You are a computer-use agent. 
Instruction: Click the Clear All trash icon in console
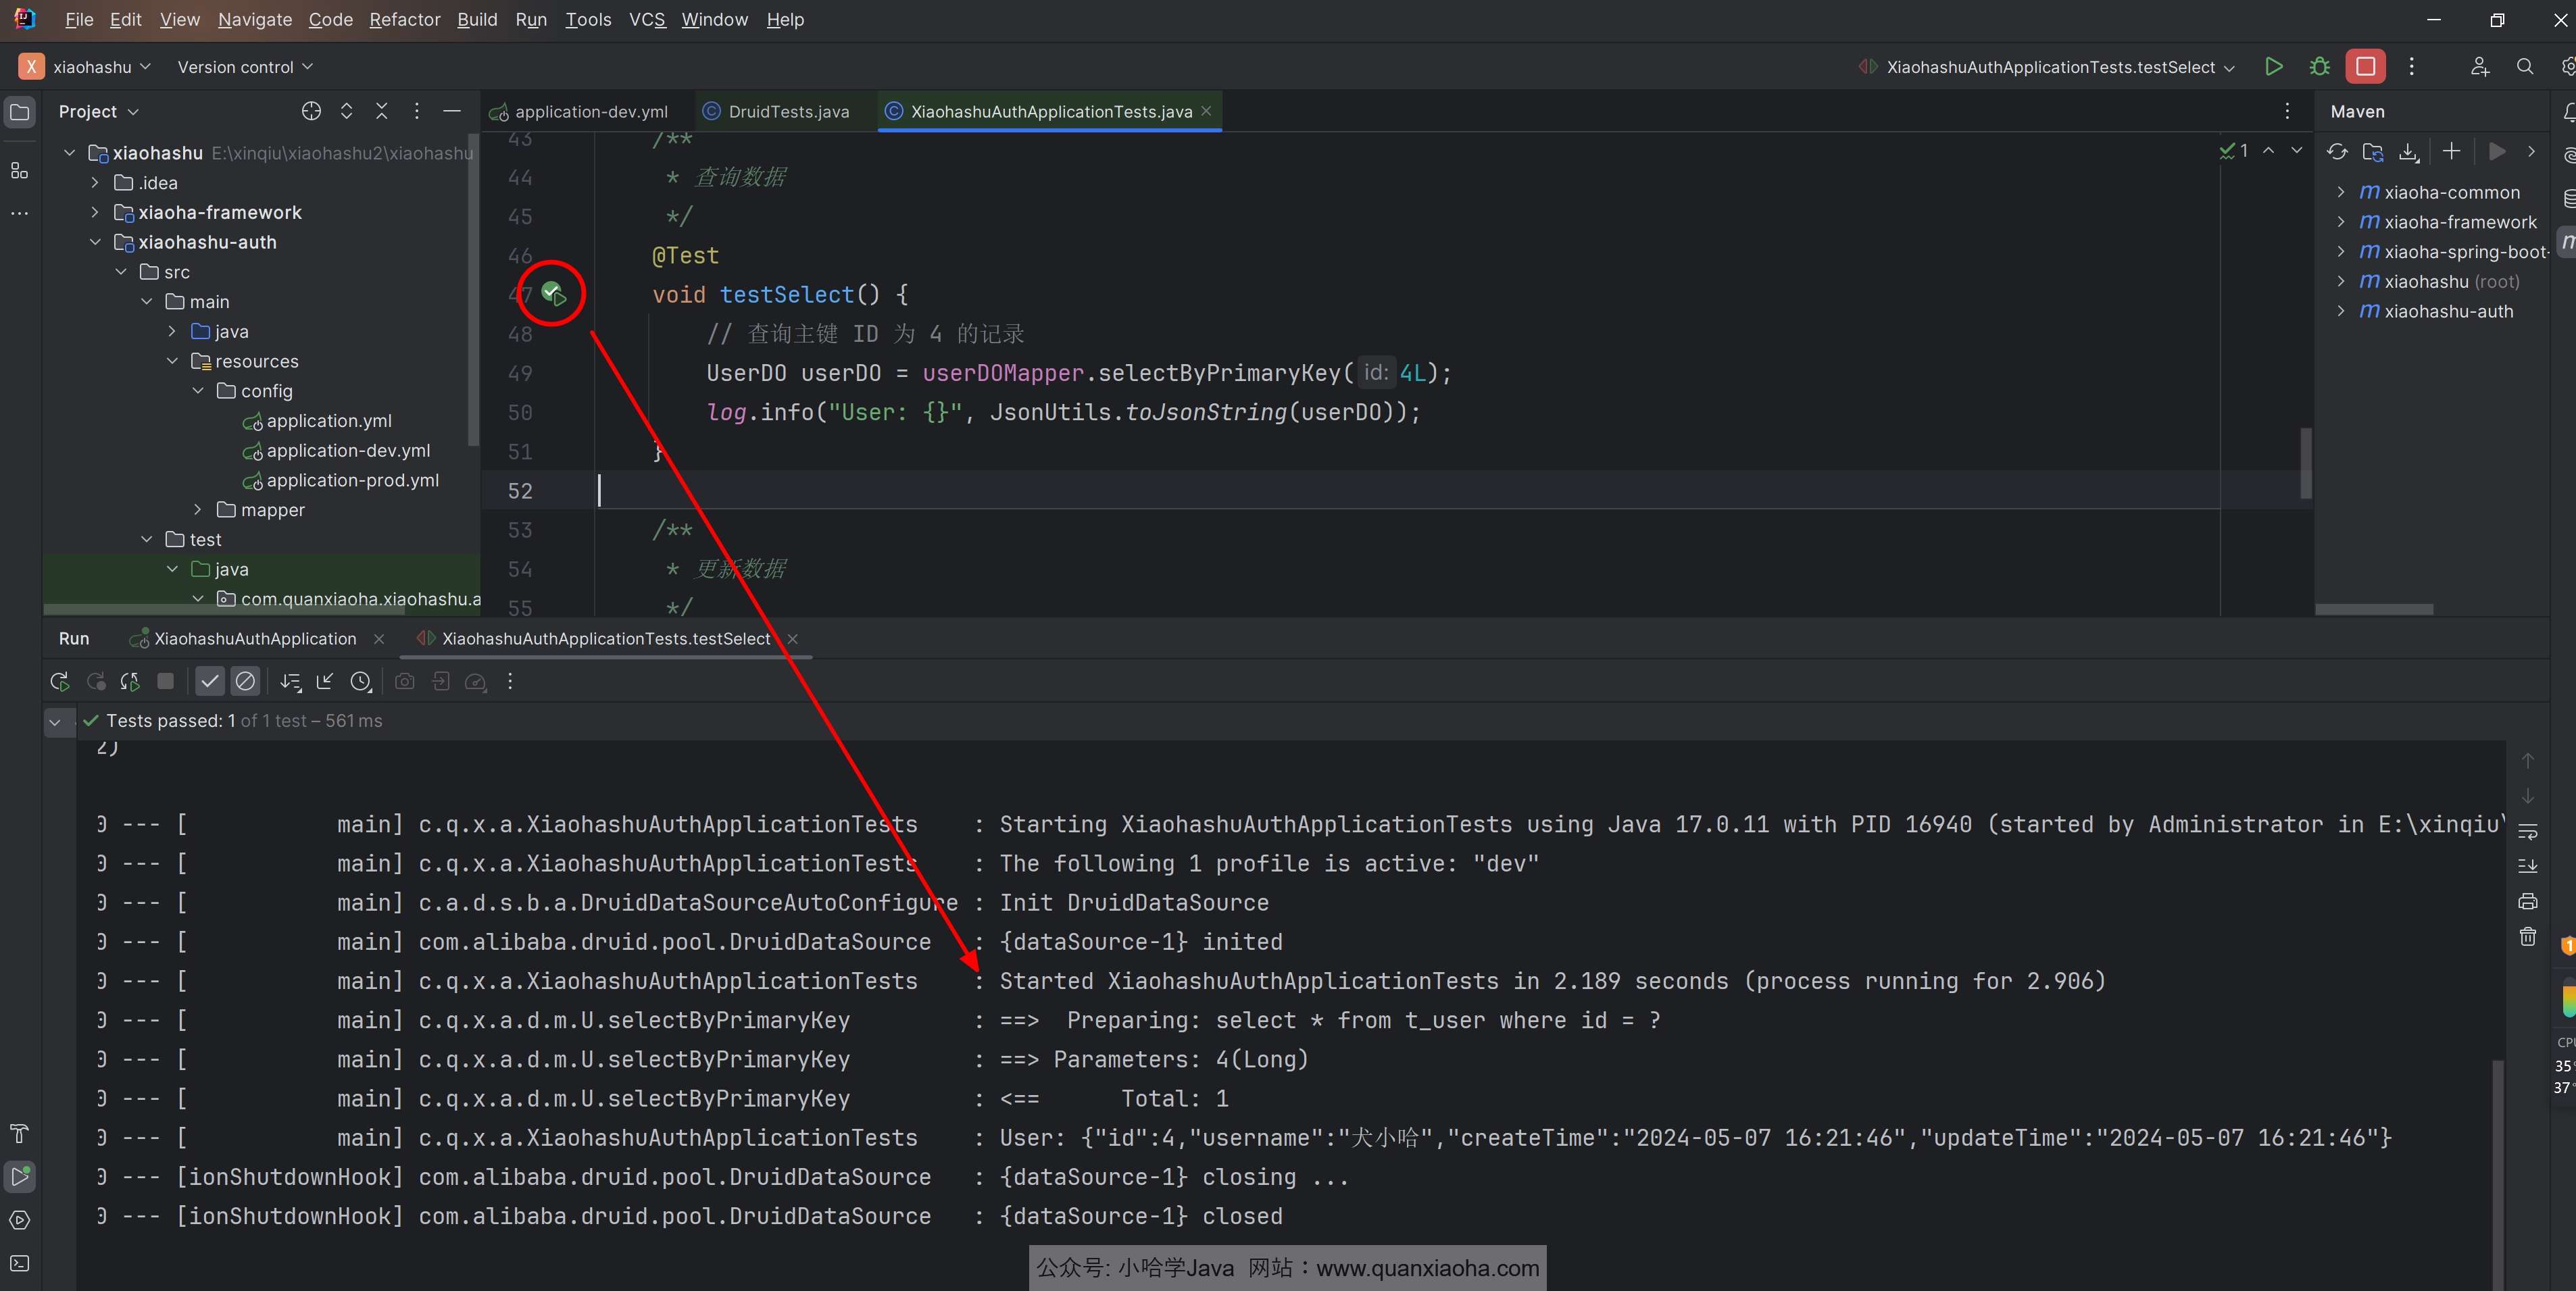[2527, 937]
